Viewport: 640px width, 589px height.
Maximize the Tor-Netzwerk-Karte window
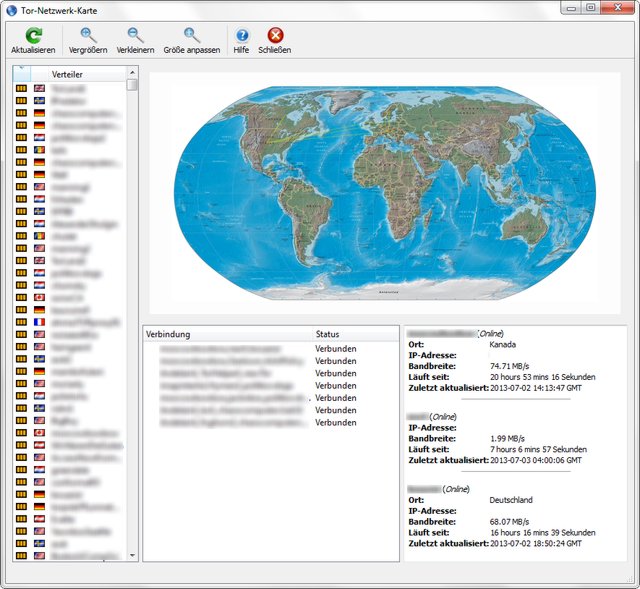click(x=591, y=8)
